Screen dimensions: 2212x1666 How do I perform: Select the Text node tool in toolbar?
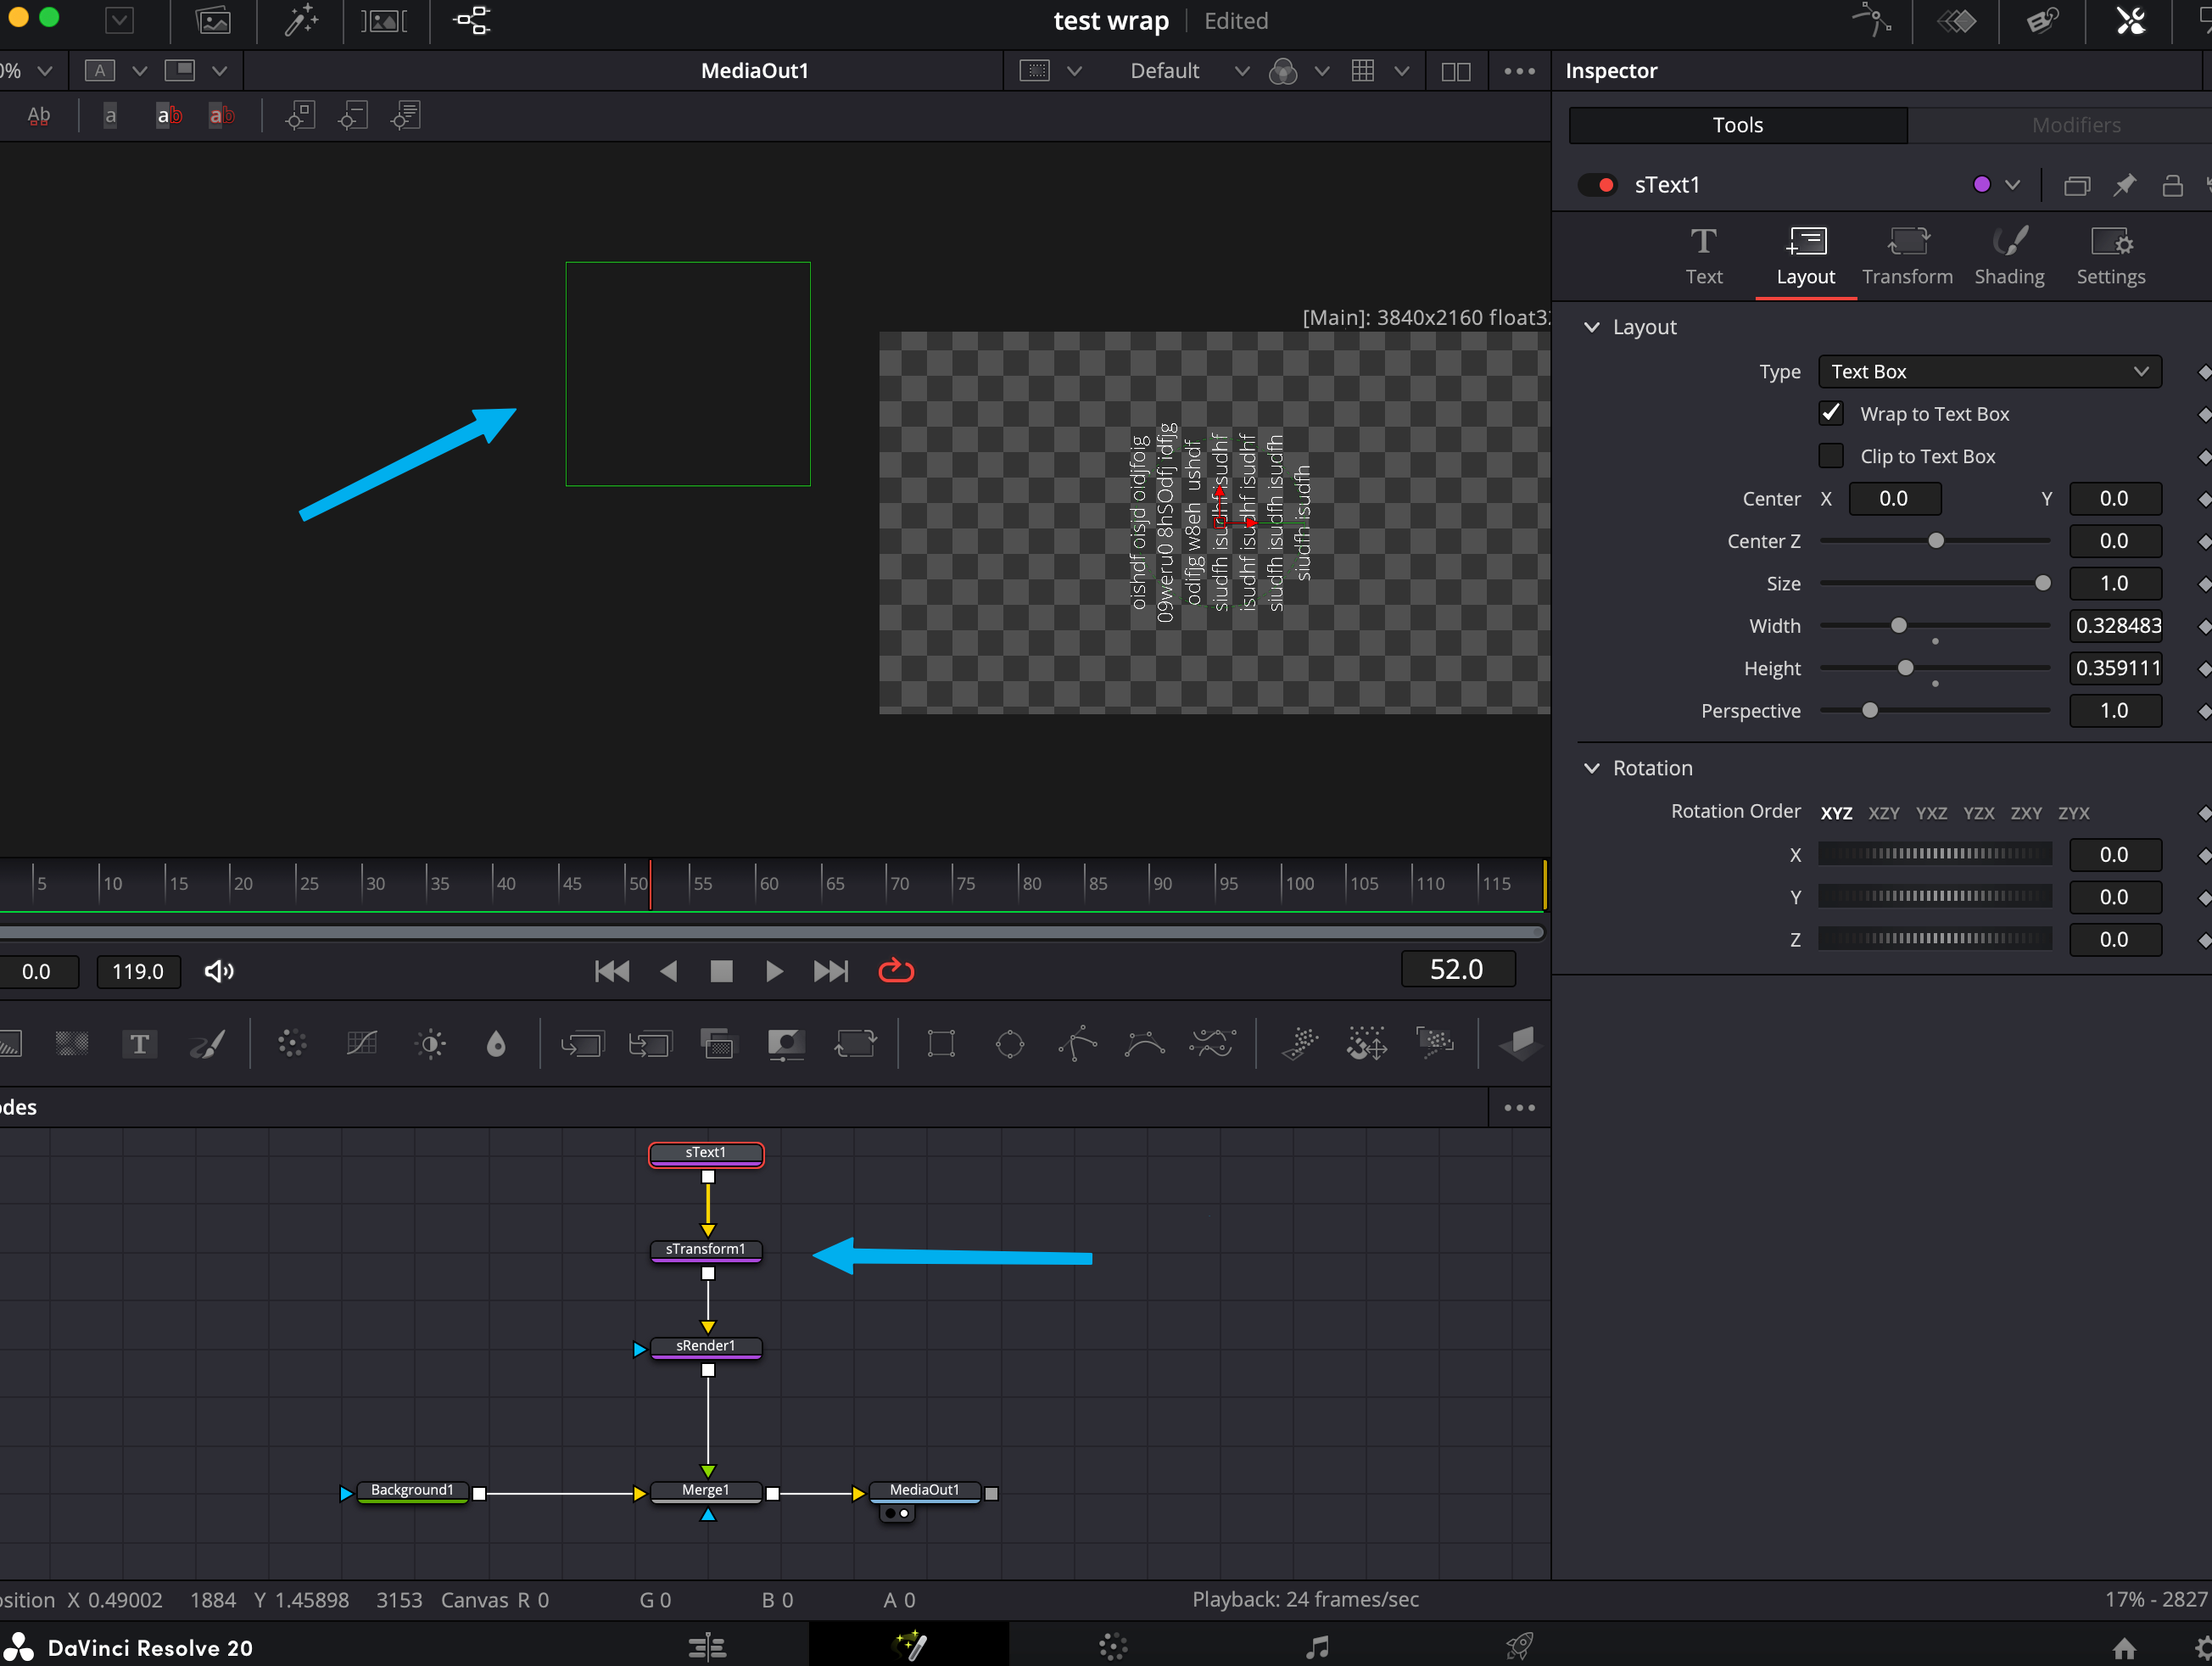140,1044
